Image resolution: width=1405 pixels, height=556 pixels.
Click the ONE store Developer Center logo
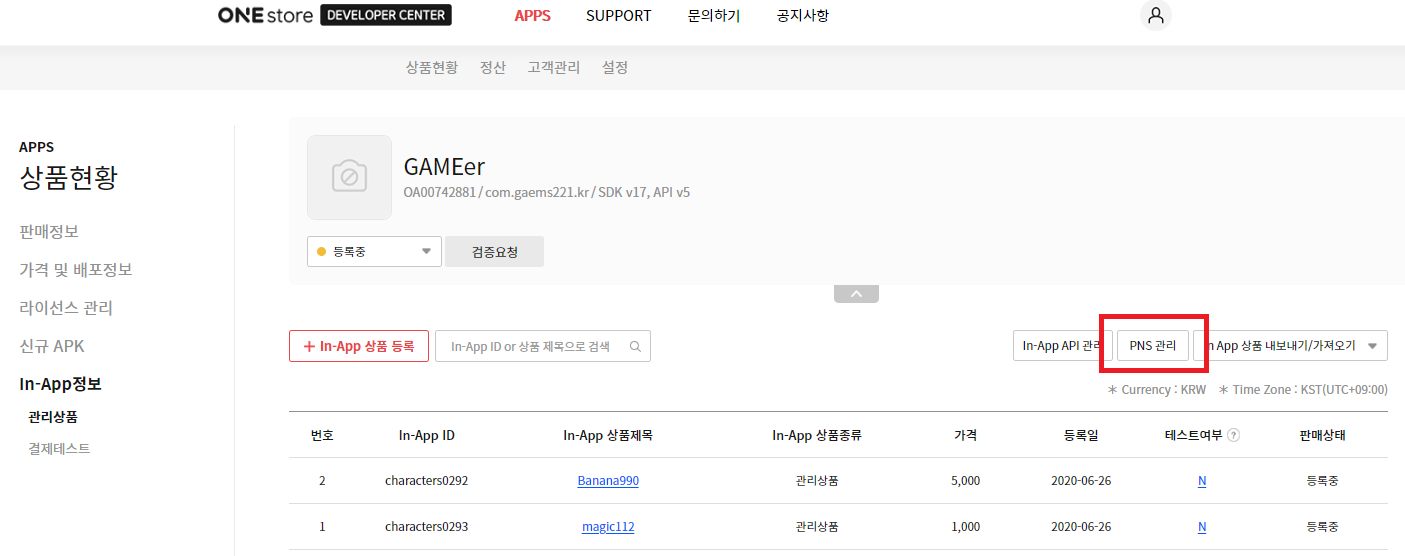pos(334,16)
